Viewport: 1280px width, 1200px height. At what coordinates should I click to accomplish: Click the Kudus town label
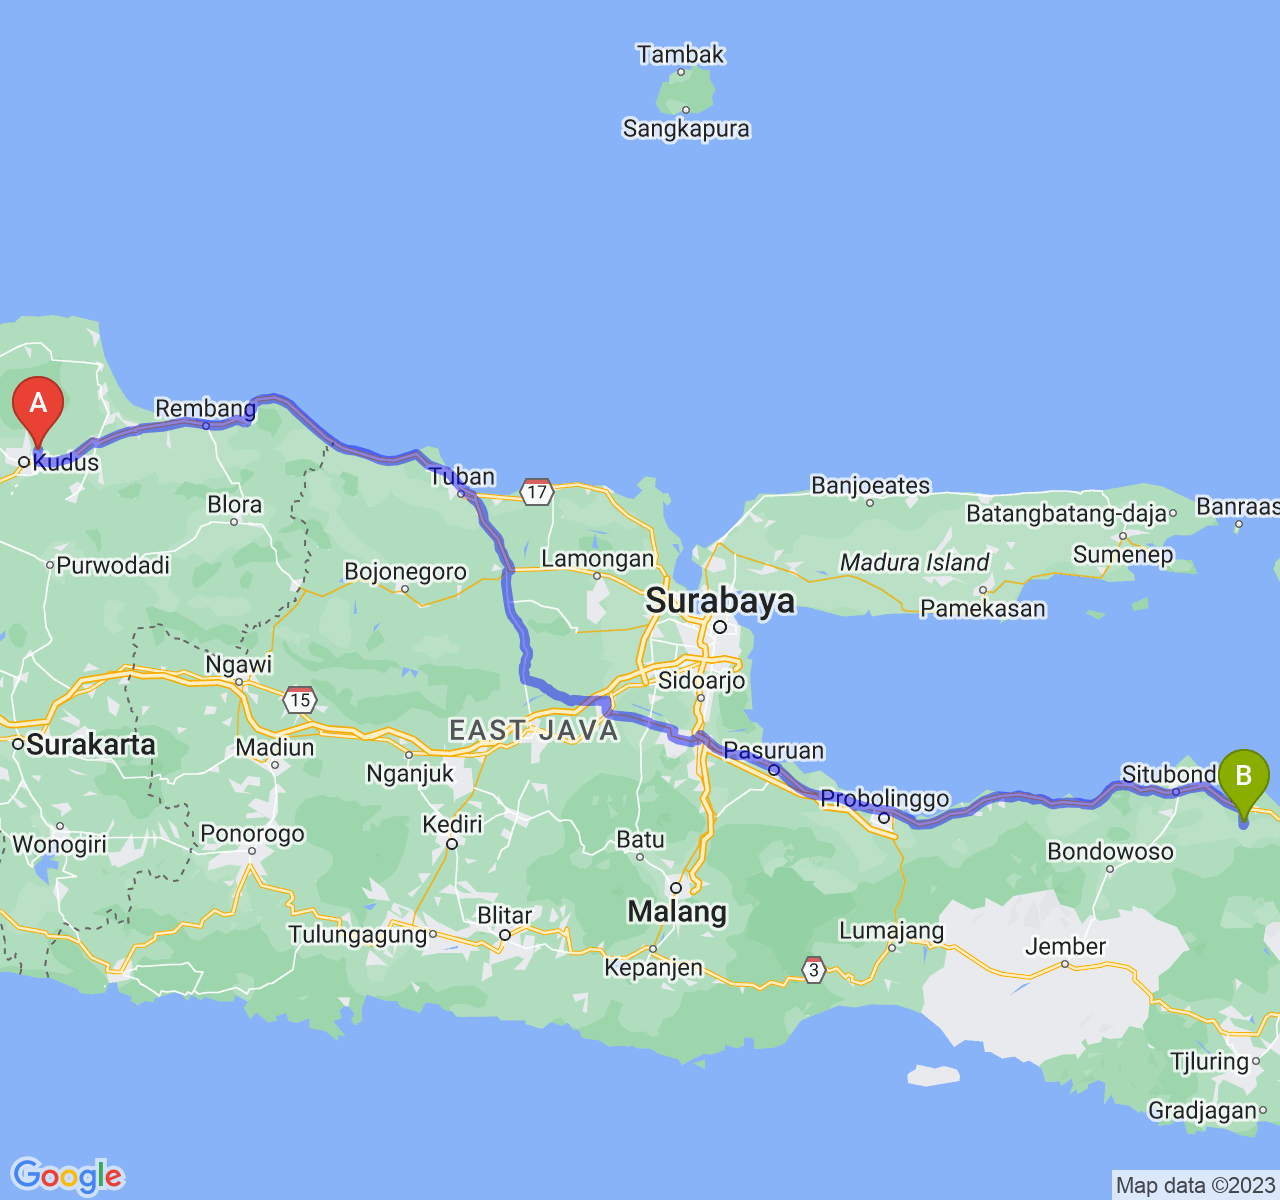(x=66, y=462)
